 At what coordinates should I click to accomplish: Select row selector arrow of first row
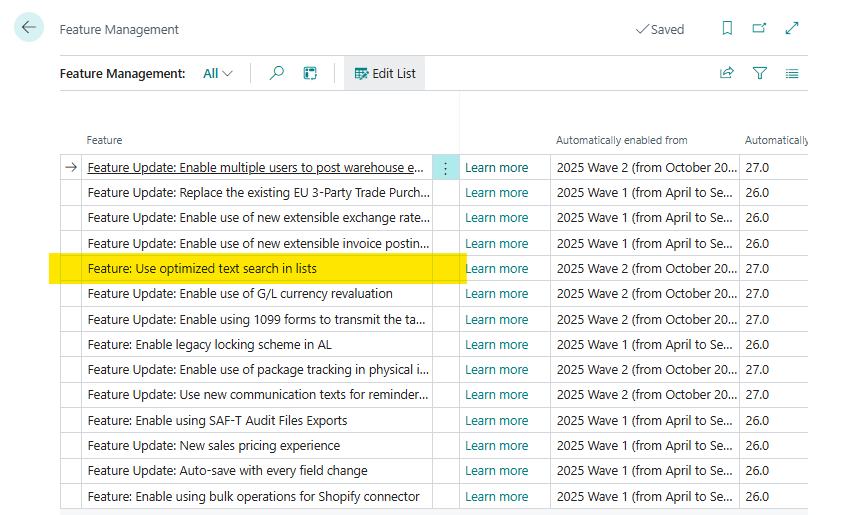pyautogui.click(x=70, y=168)
